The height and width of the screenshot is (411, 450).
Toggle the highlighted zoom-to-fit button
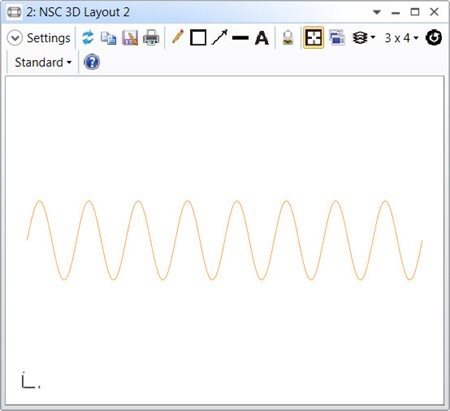[313, 38]
